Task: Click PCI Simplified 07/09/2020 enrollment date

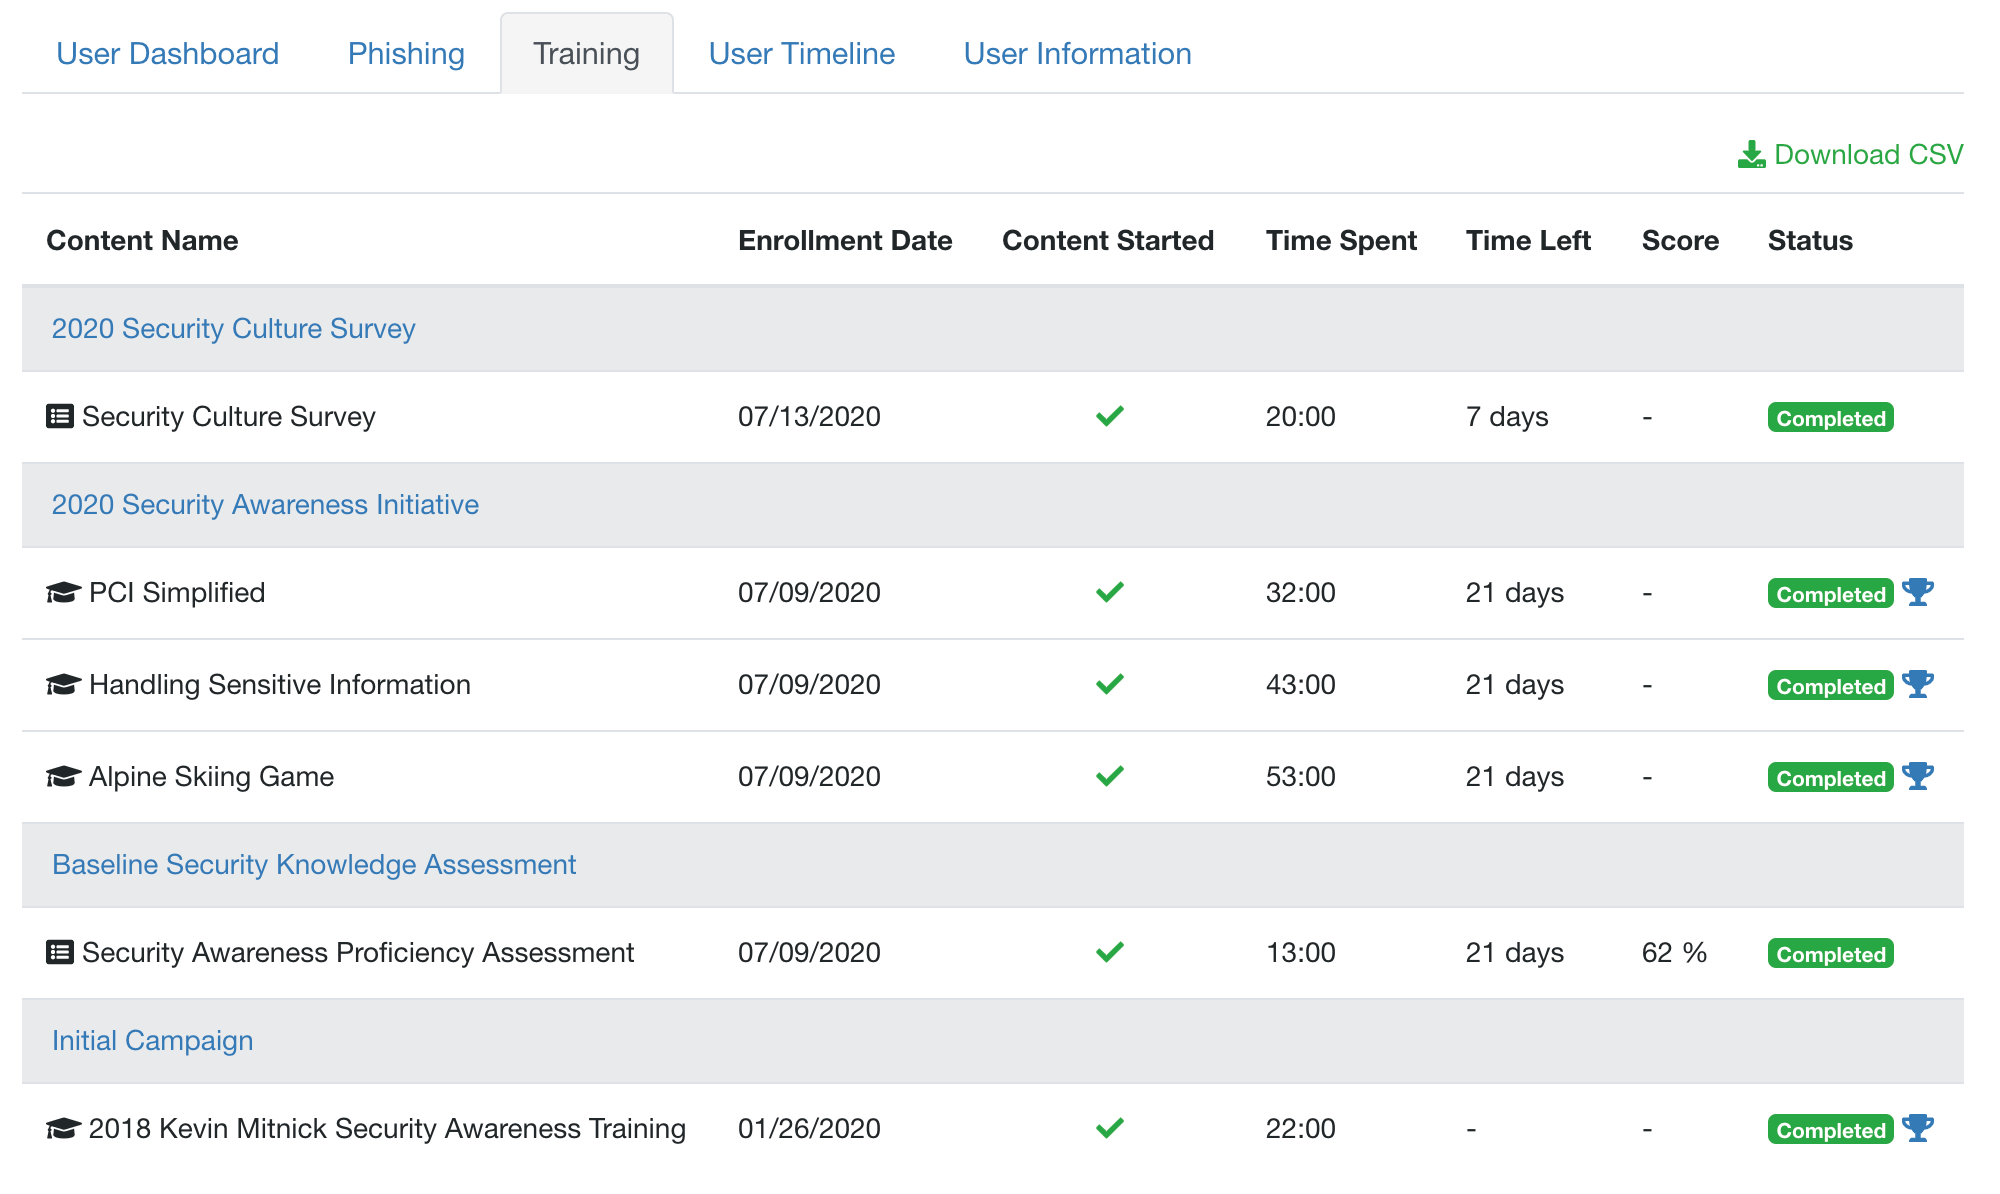Action: 809,593
